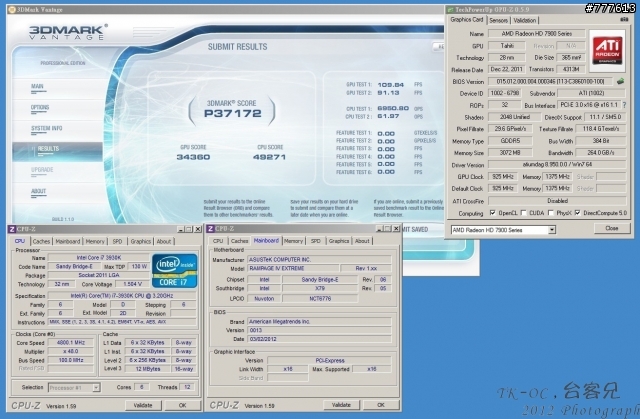The width and height of the screenshot is (640, 419).
Task: Open SYSTEM INFO in 3DMark sidebar
Action: tap(47, 129)
